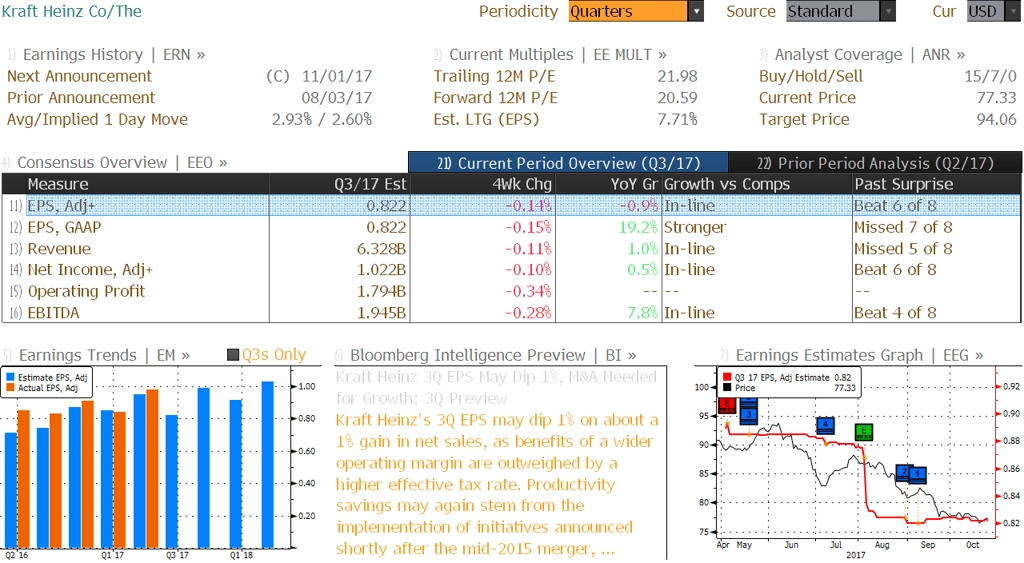Click Missed 5 of 8 past surprise cell
Viewport: 1024px width, 563px height.
tap(903, 249)
